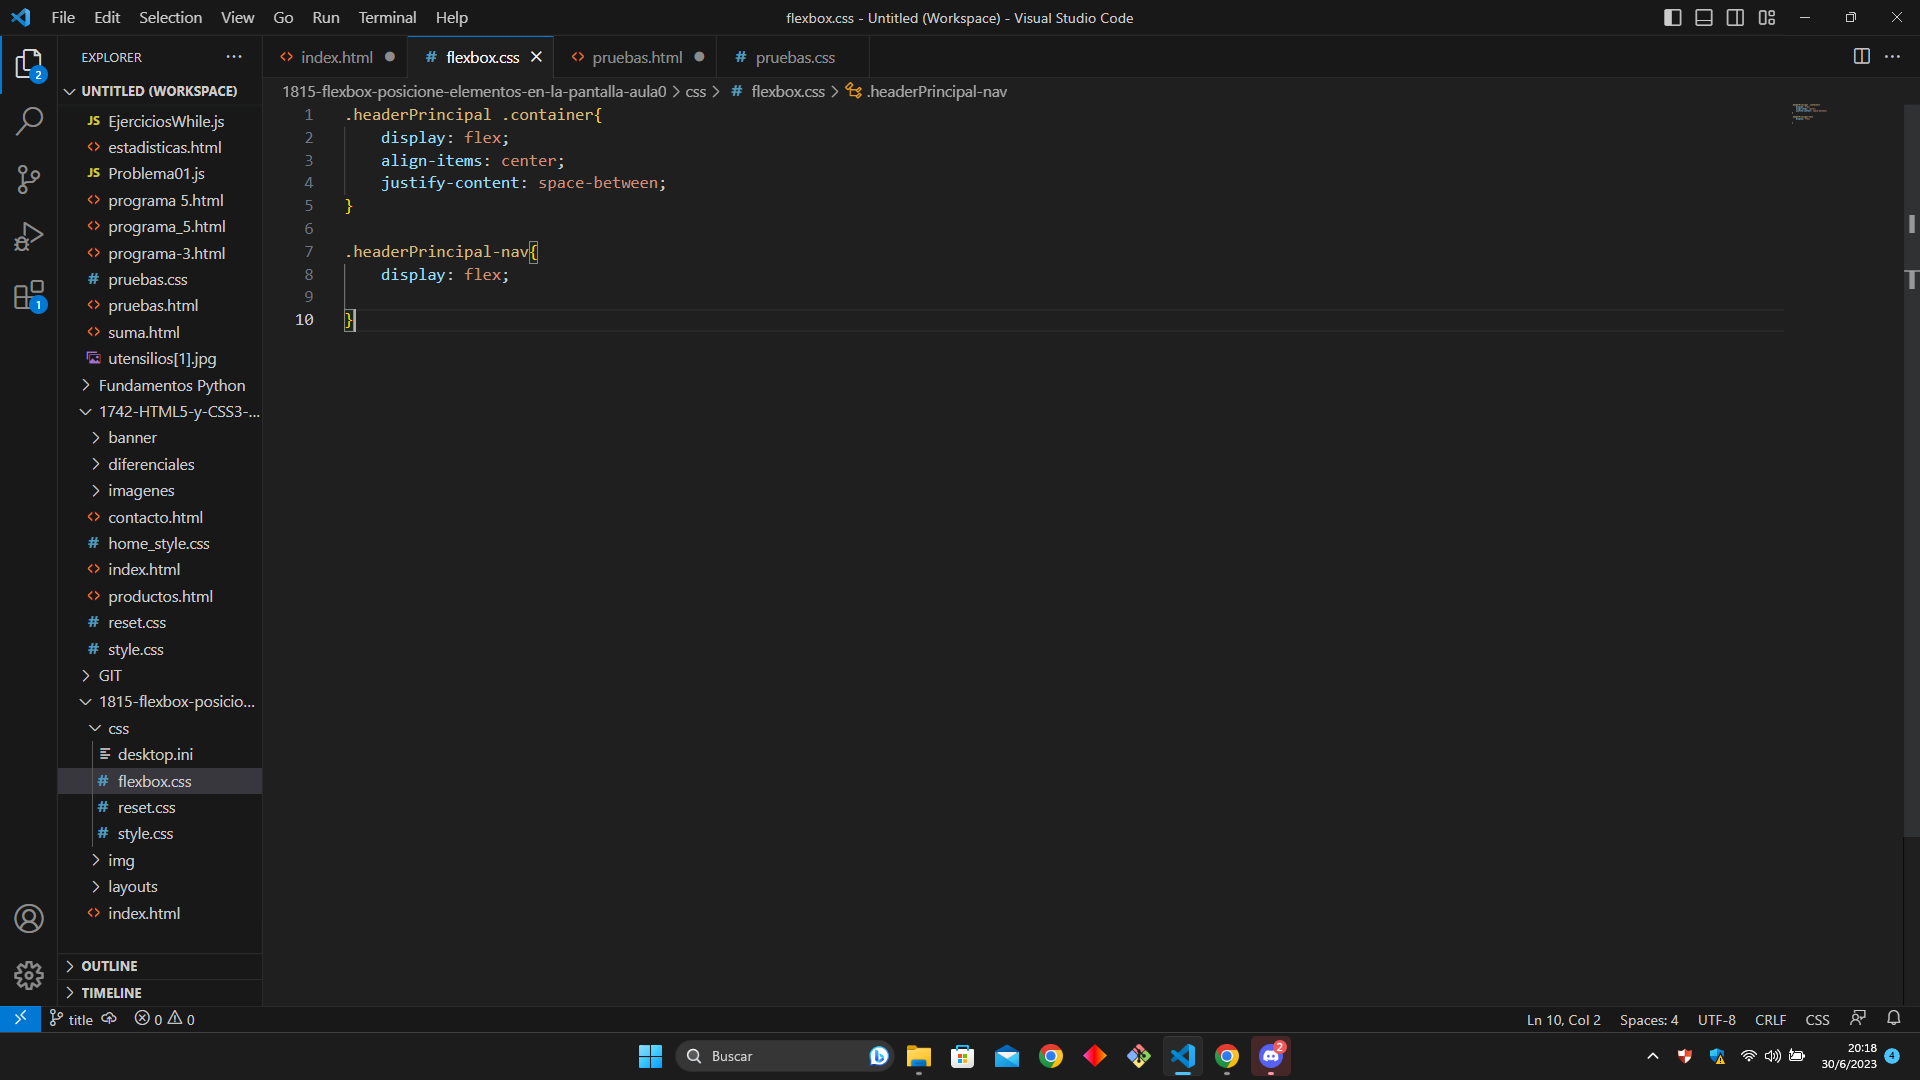1920x1080 pixels.
Task: Open the Go menu
Action: click(x=283, y=17)
